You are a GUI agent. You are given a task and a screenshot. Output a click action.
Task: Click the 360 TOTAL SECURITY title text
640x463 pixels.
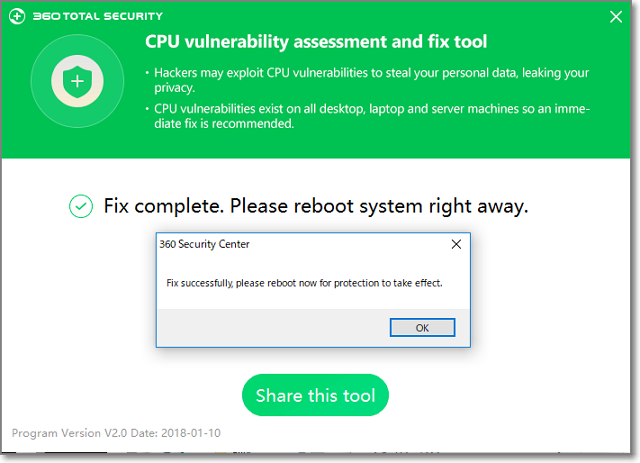pos(98,16)
